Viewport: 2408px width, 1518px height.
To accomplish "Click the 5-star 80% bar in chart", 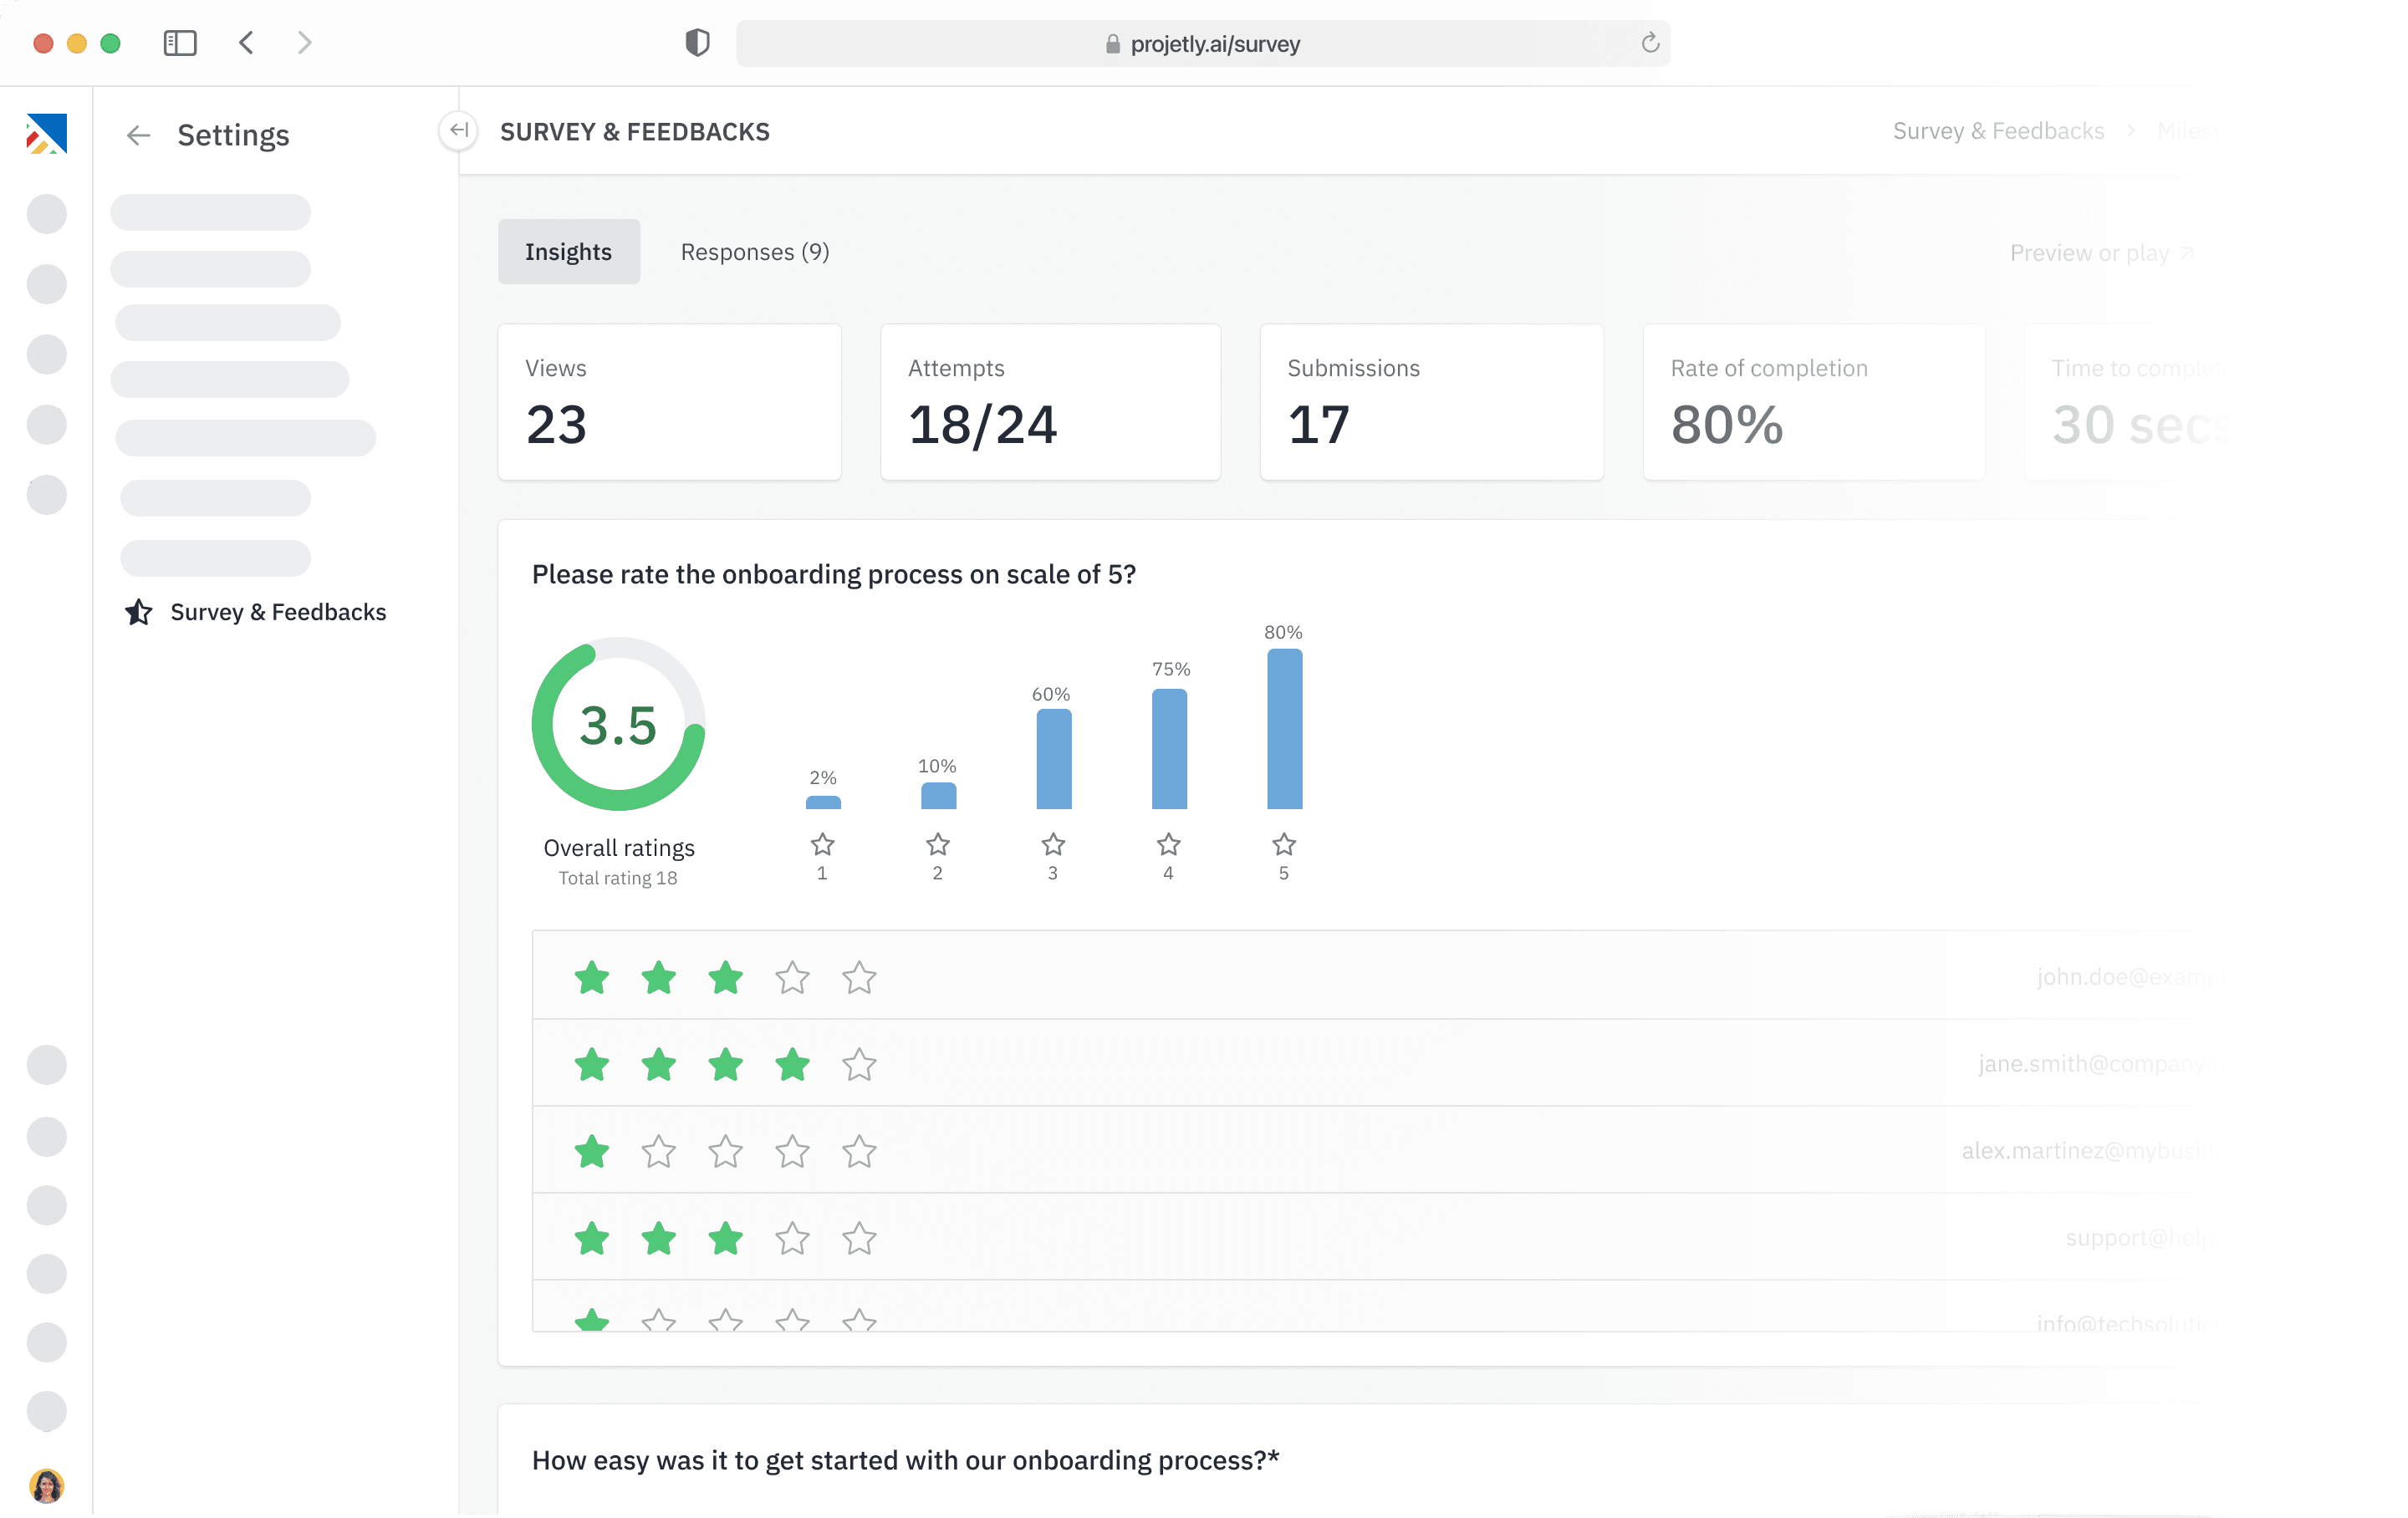I will 1284,729.
